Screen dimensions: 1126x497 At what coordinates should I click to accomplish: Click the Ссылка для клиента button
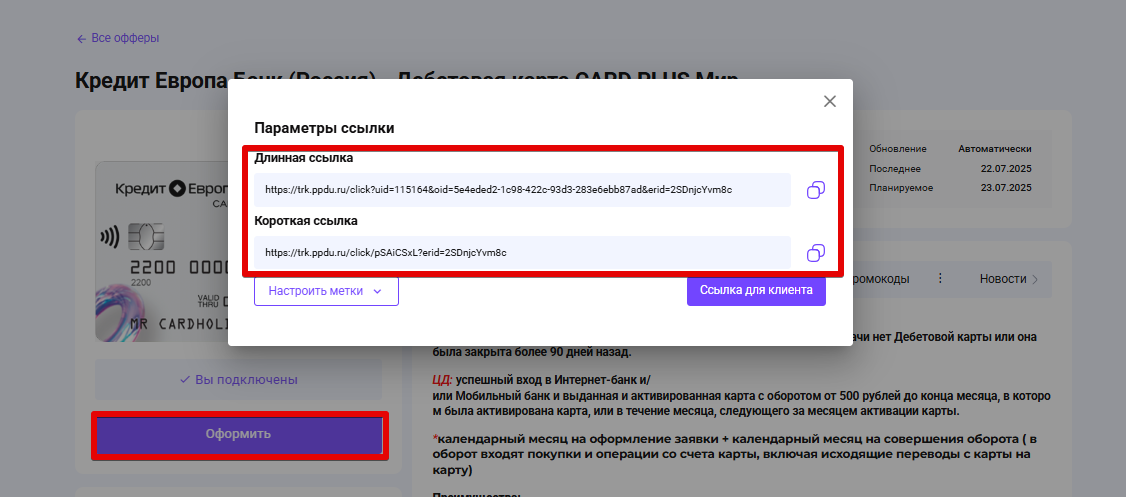[x=756, y=291]
